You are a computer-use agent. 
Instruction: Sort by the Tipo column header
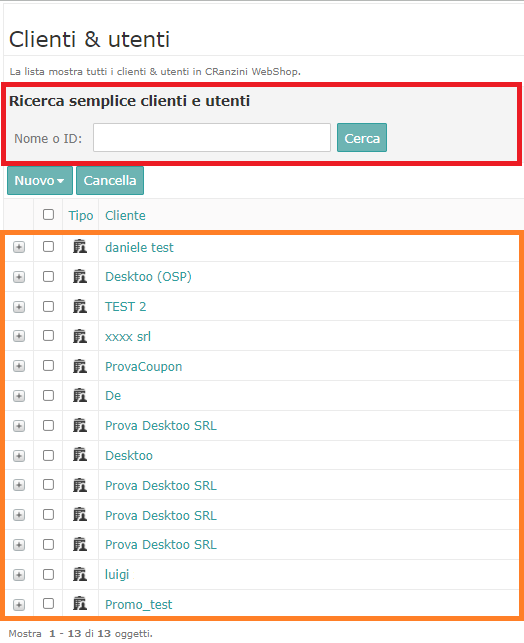tap(81, 215)
